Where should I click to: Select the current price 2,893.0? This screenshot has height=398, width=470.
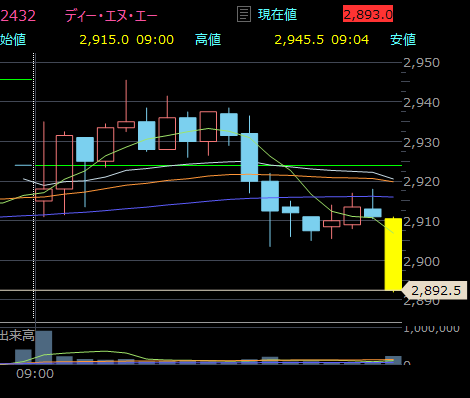[368, 14]
